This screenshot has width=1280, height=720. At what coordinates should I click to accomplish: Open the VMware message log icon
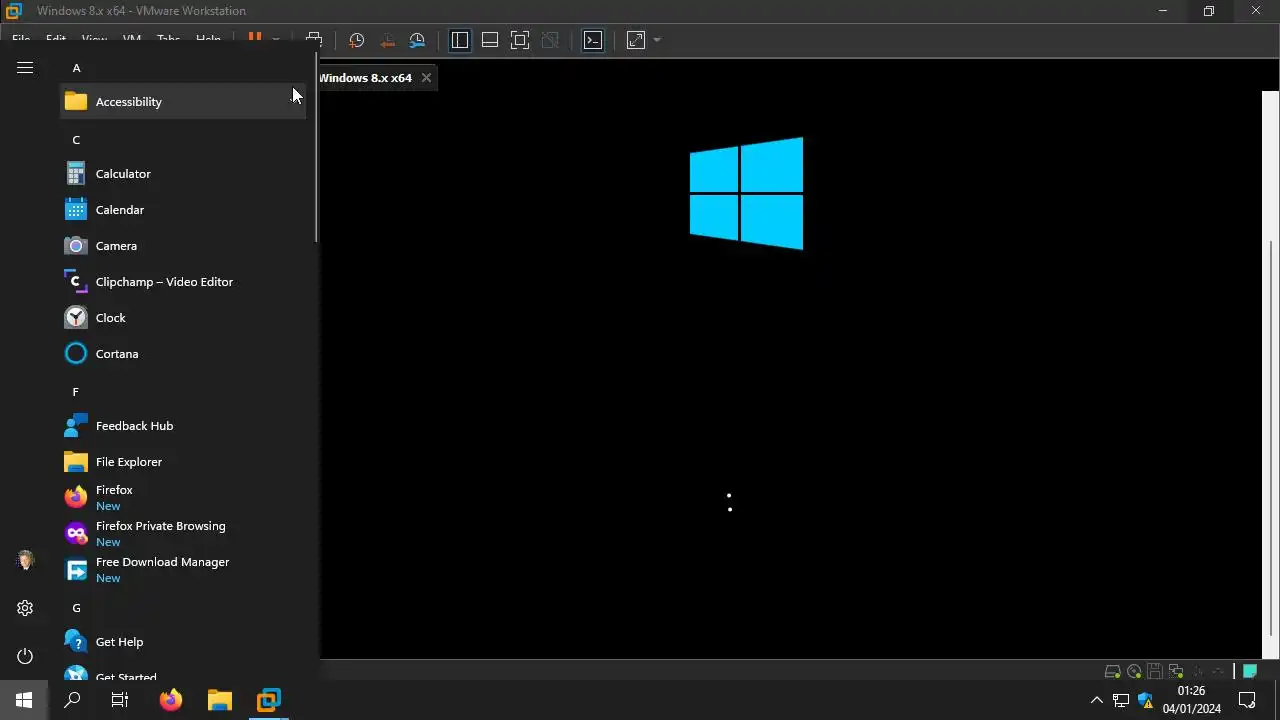[1250, 671]
